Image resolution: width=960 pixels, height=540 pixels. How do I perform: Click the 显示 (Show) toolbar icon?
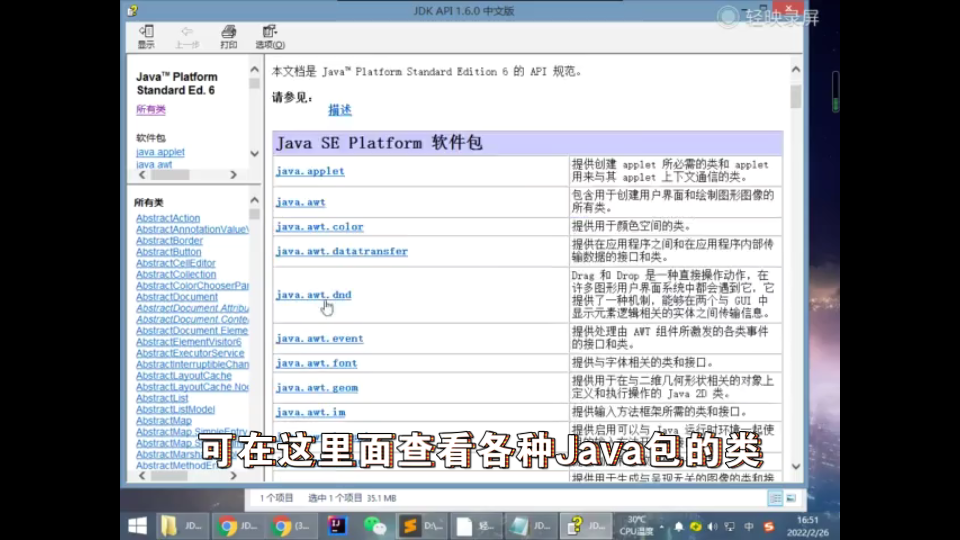pos(146,37)
